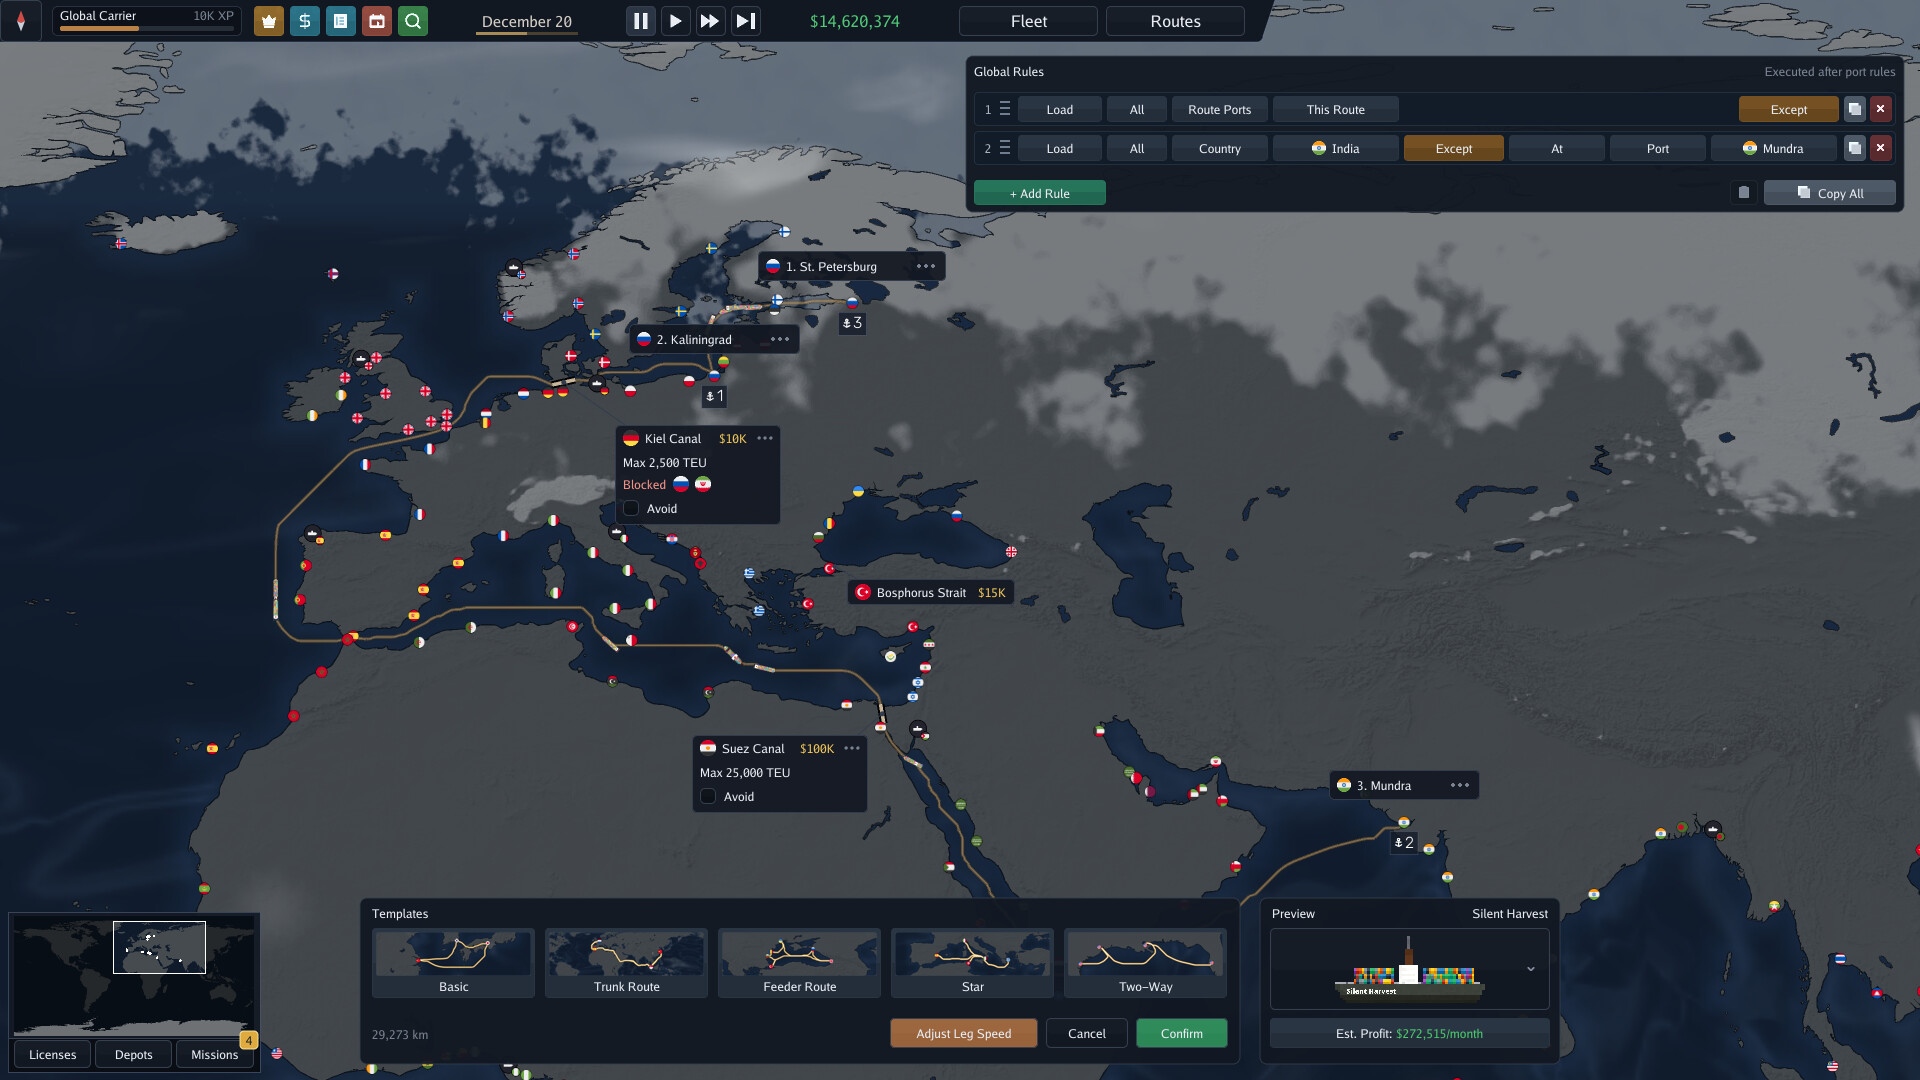This screenshot has height=1080, width=1920.
Task: Cancel route editing
Action: tap(1086, 1033)
